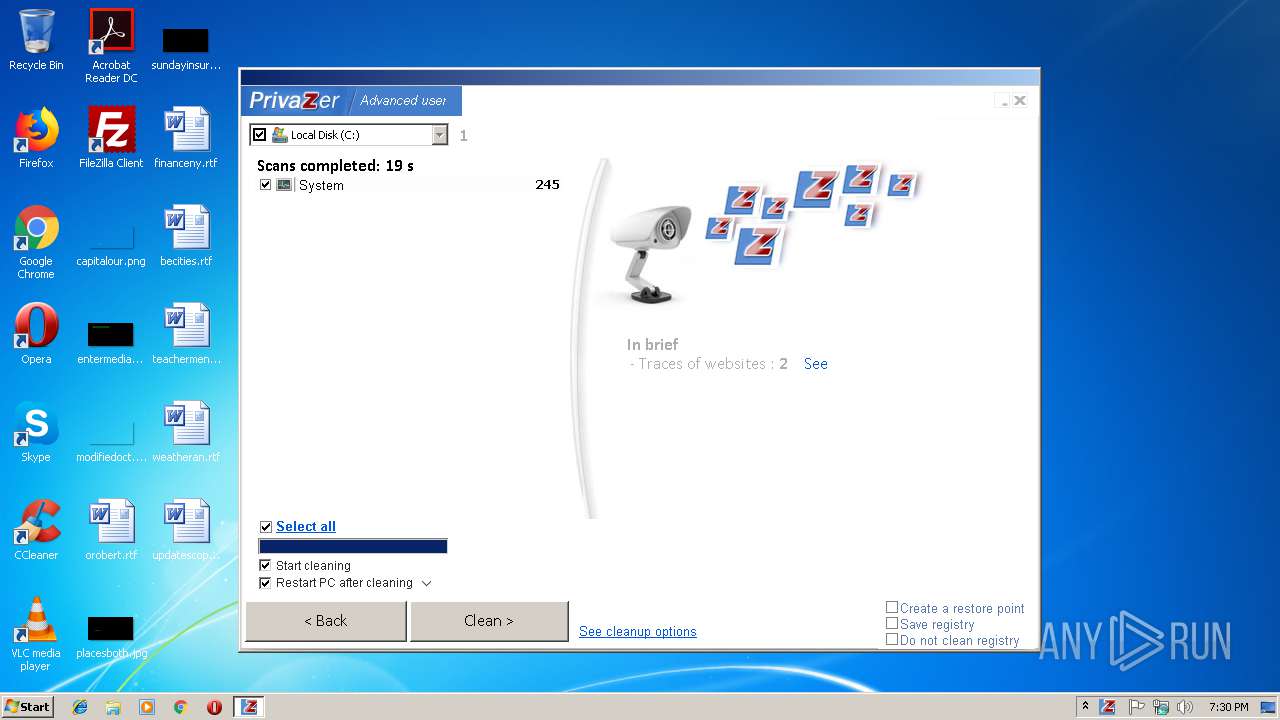Open Windows Explorer folder in taskbar

[113, 707]
